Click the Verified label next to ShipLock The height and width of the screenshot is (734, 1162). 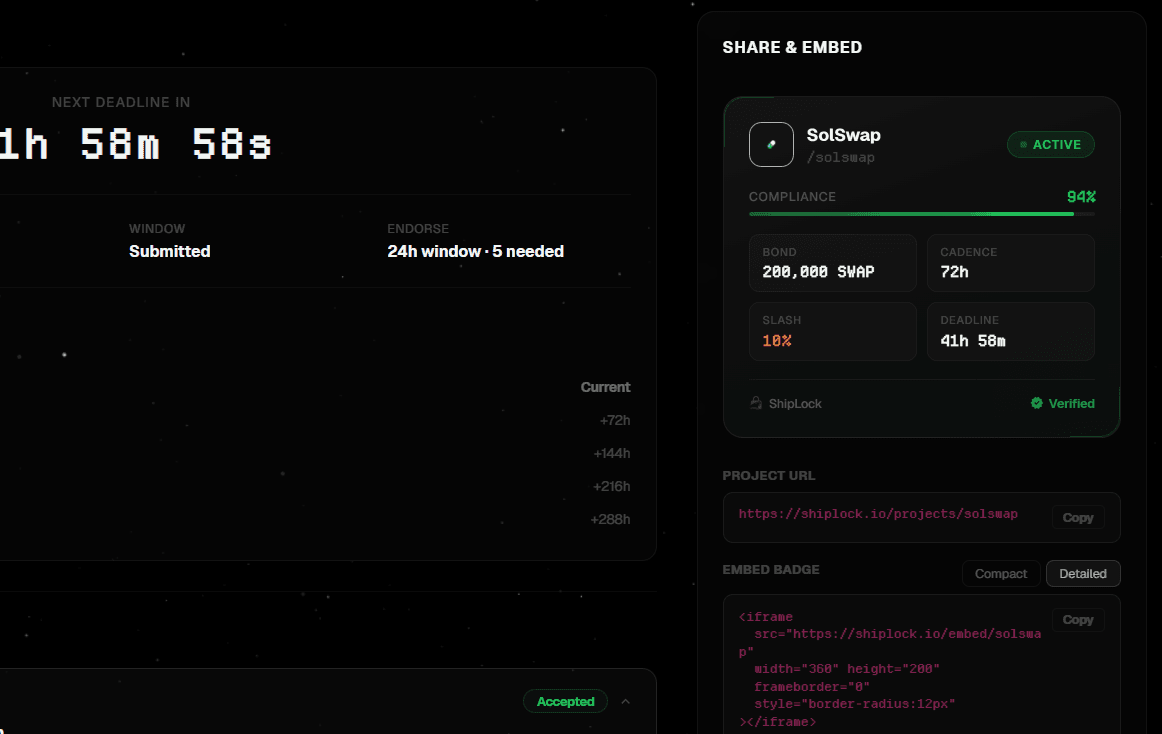(x=1071, y=403)
